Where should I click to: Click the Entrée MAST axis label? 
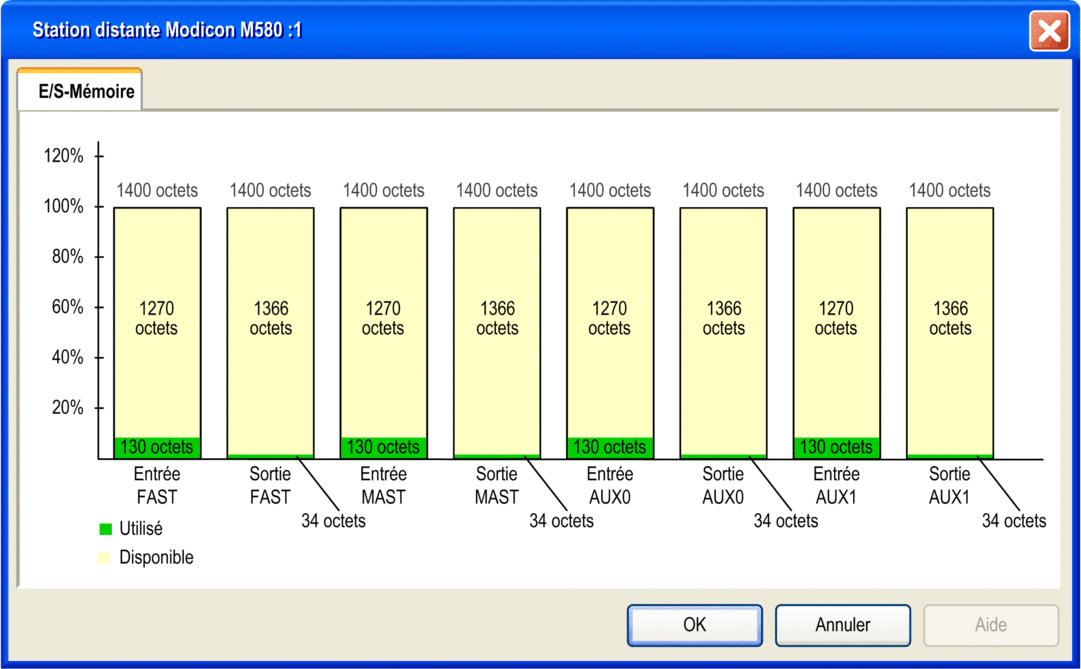(x=383, y=486)
